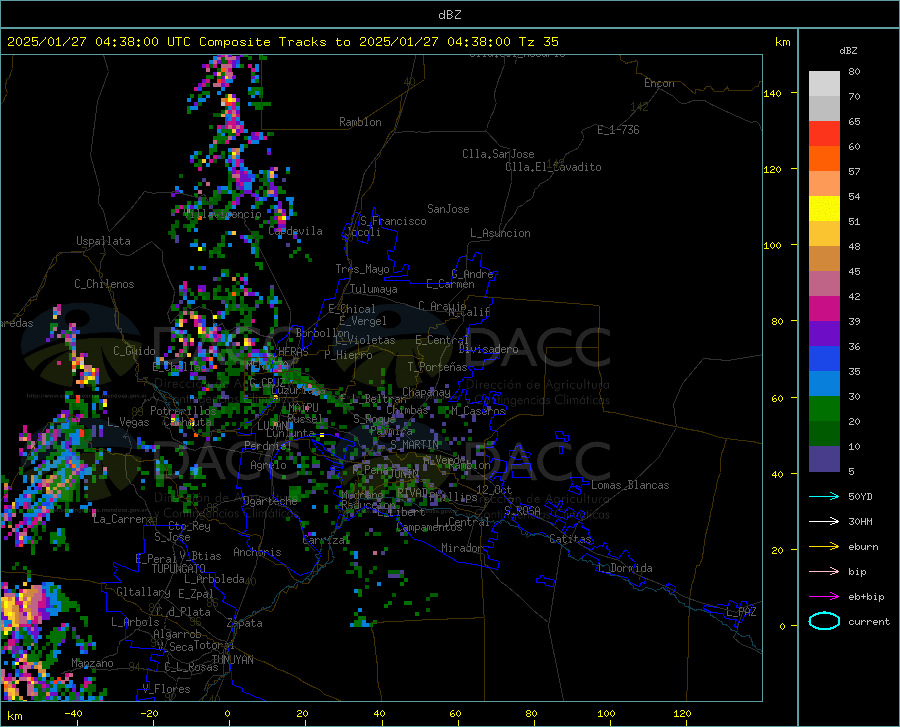Choose the dark blue 36 dBZ band
Image resolution: width=900 pixels, height=727 pixels.
tap(824, 359)
